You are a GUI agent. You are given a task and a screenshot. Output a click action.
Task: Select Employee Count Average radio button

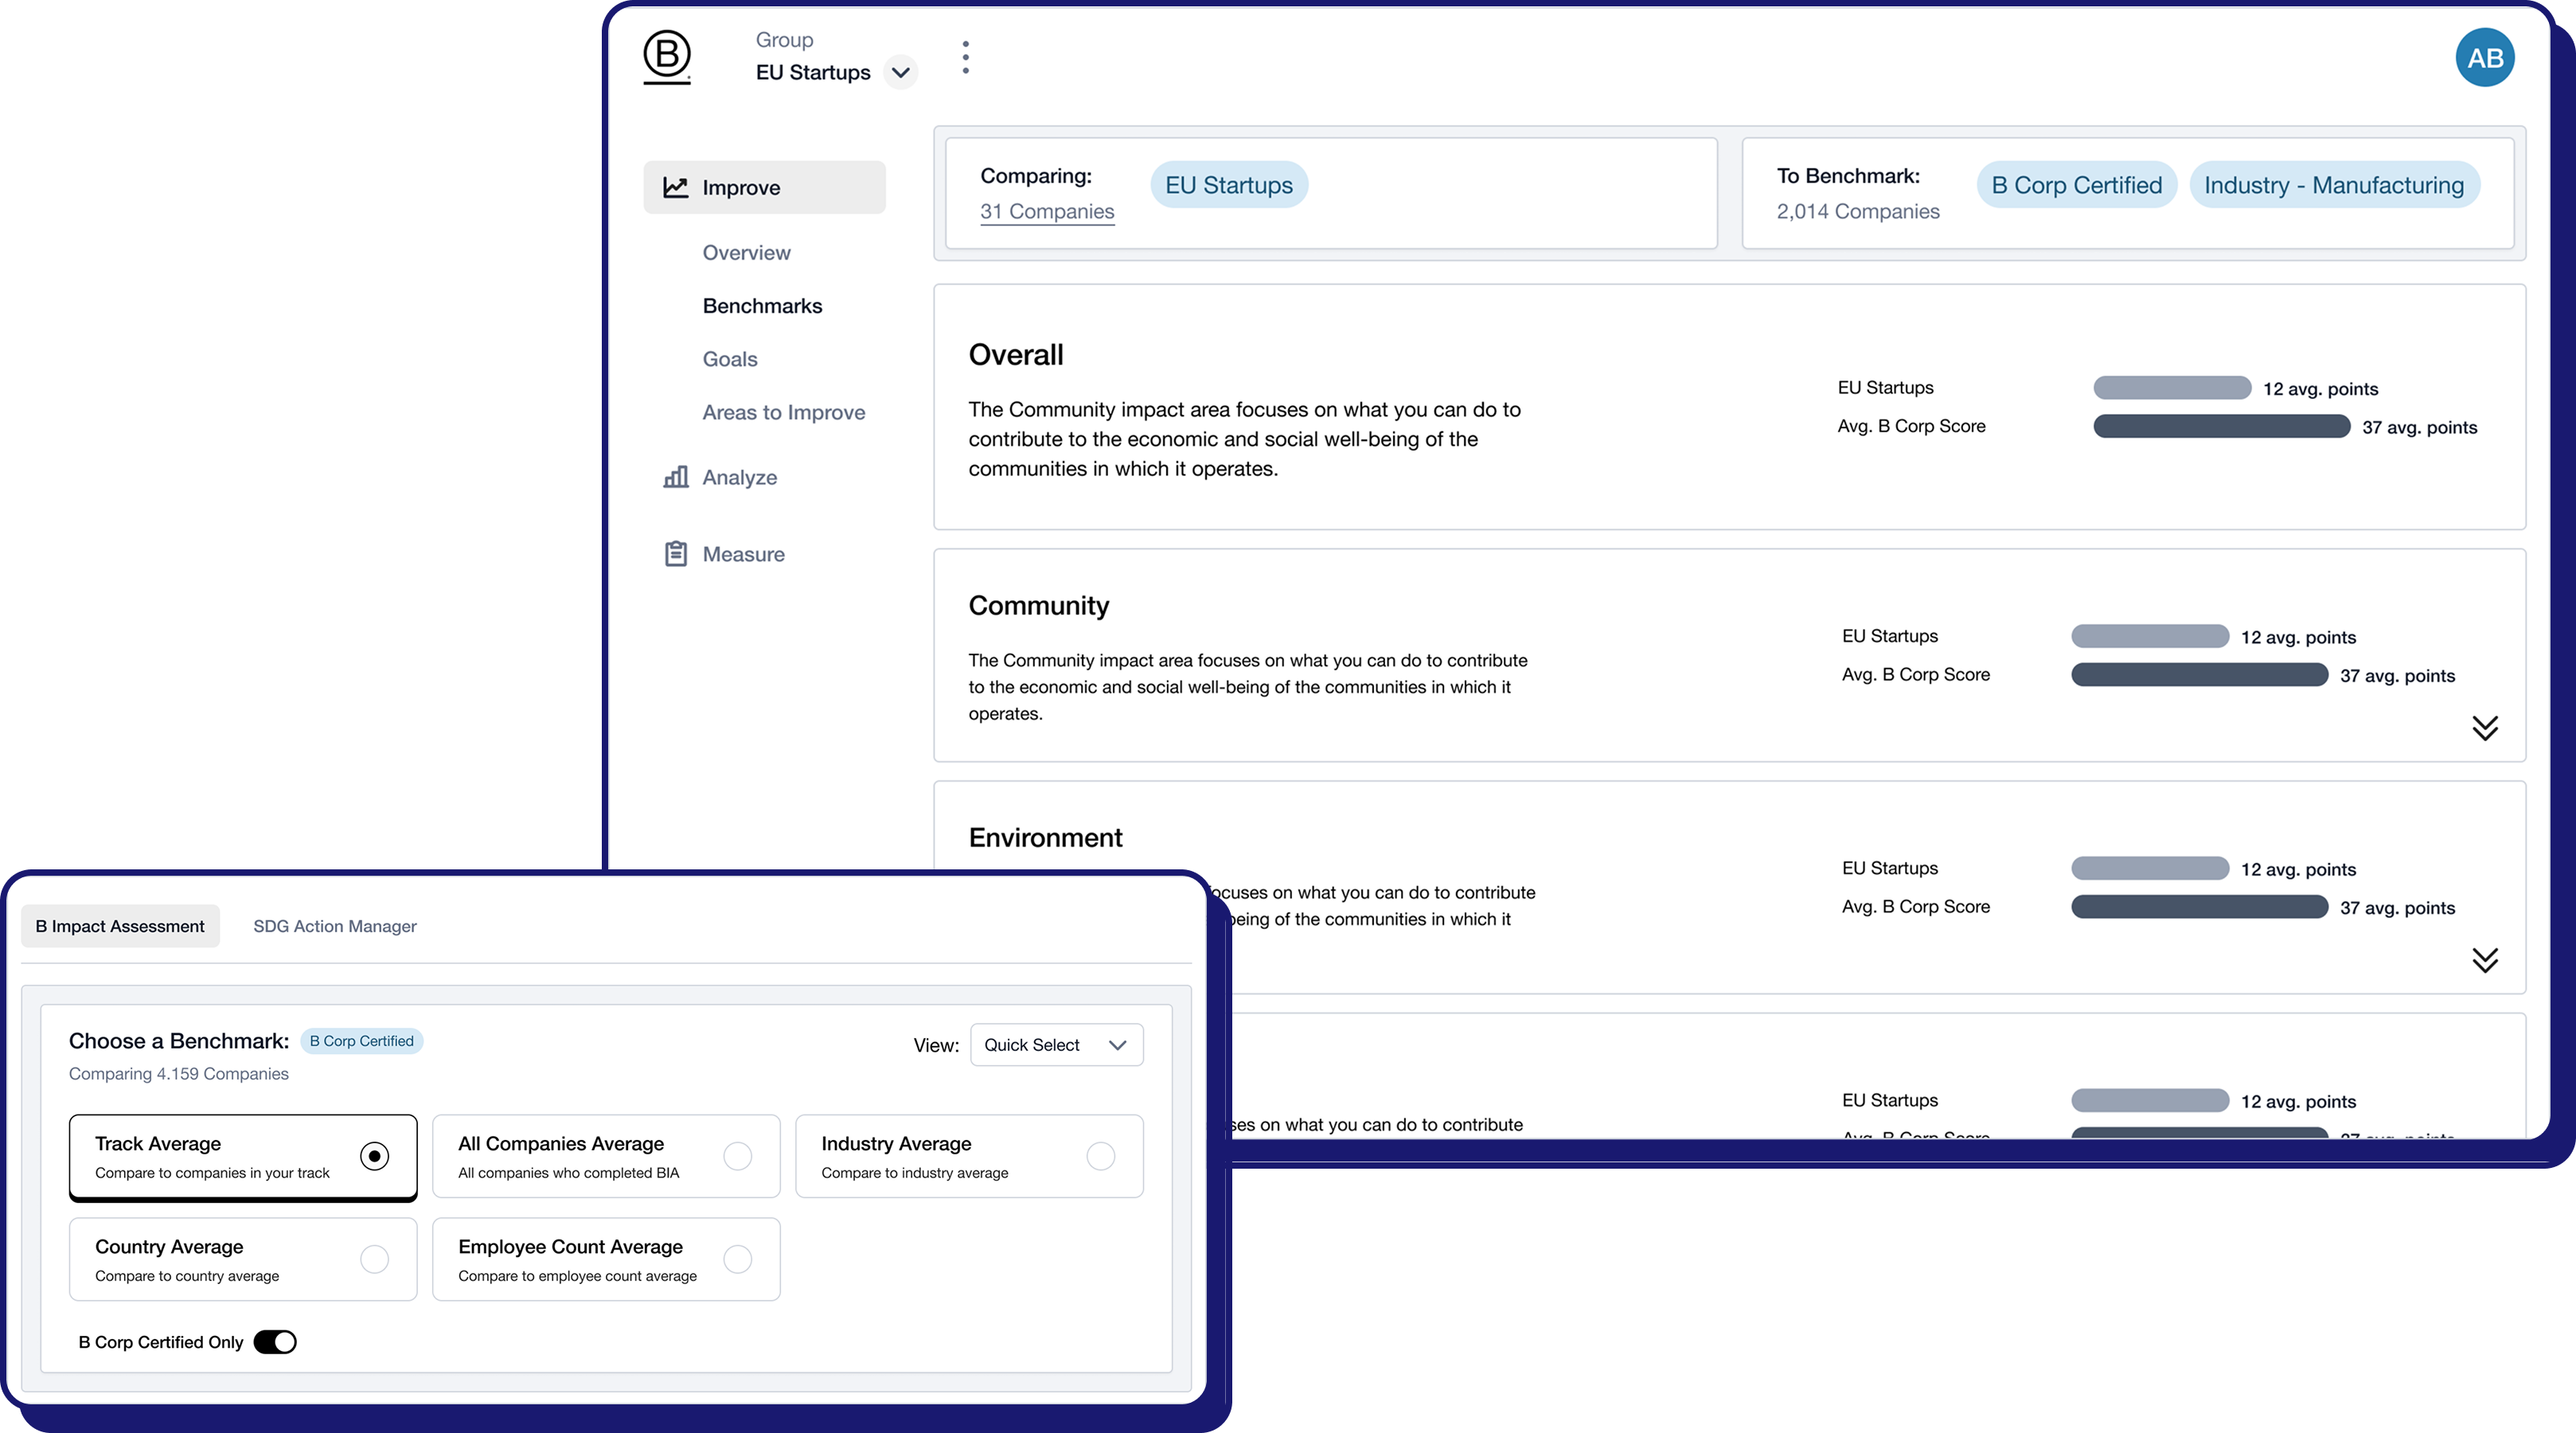[737, 1259]
